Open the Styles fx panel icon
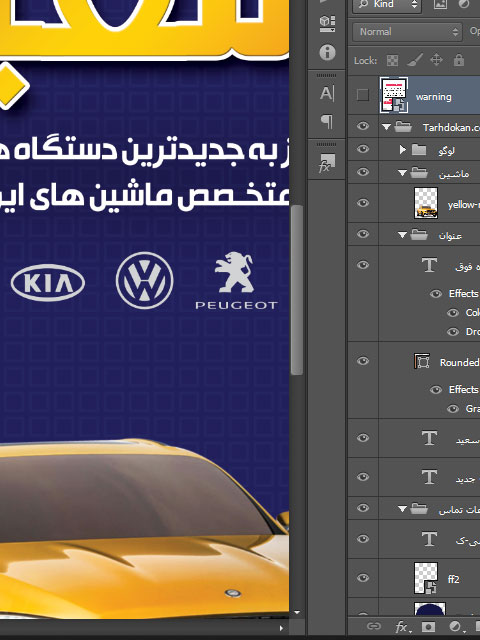The width and height of the screenshot is (480, 640). click(x=327, y=163)
